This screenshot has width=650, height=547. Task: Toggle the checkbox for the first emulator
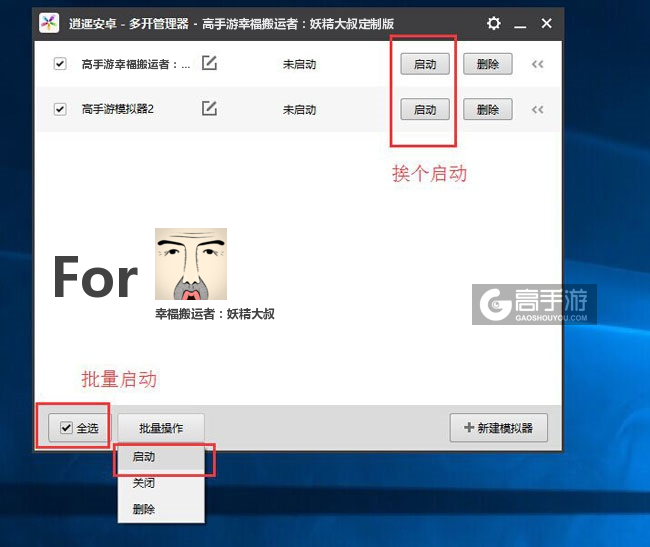pyautogui.click(x=60, y=64)
